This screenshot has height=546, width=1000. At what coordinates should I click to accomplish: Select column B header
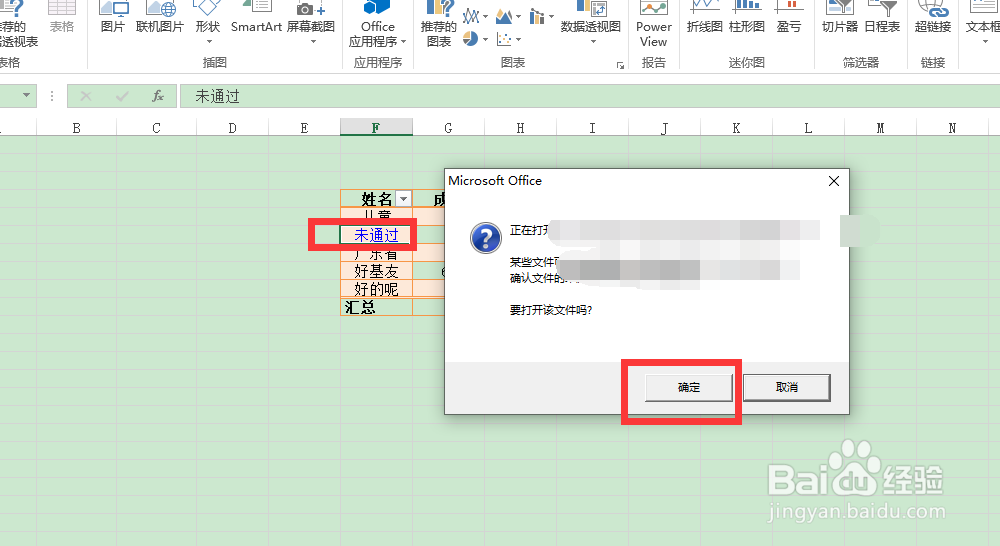coord(77,128)
